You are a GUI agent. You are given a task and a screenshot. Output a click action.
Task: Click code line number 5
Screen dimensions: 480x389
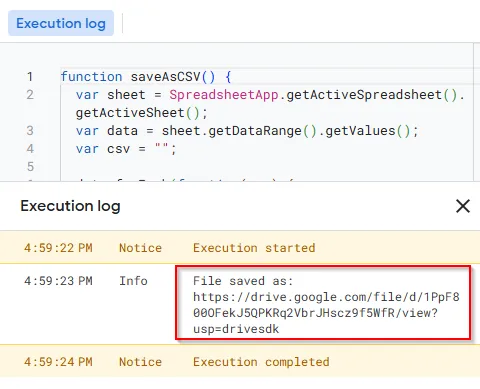click(x=30, y=167)
